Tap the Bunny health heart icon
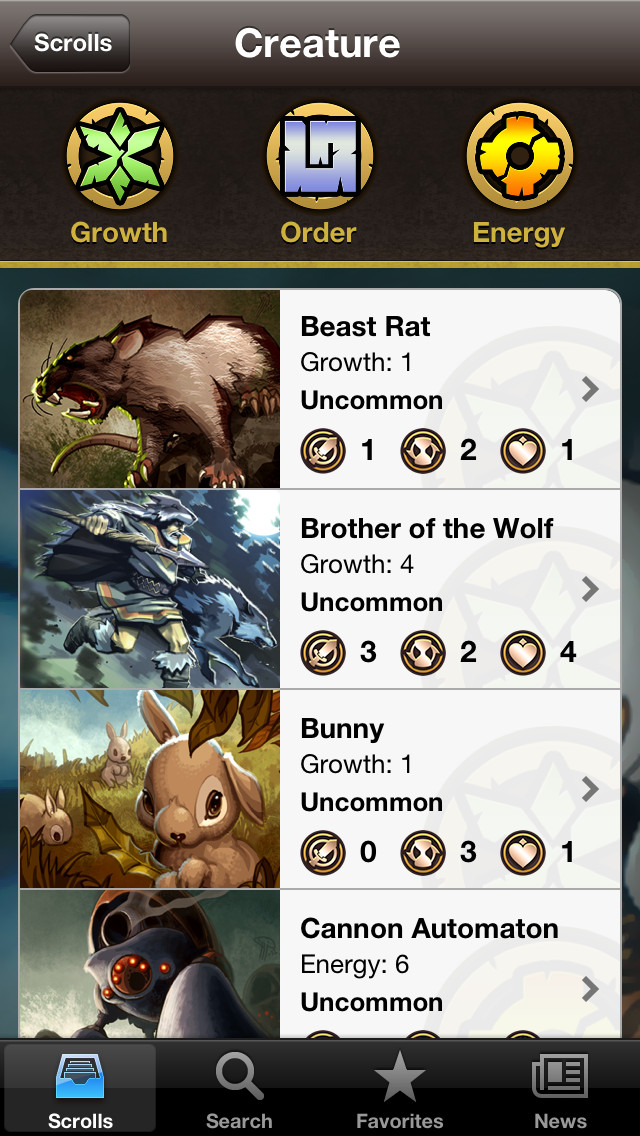This screenshot has width=640, height=1136. tap(523, 852)
